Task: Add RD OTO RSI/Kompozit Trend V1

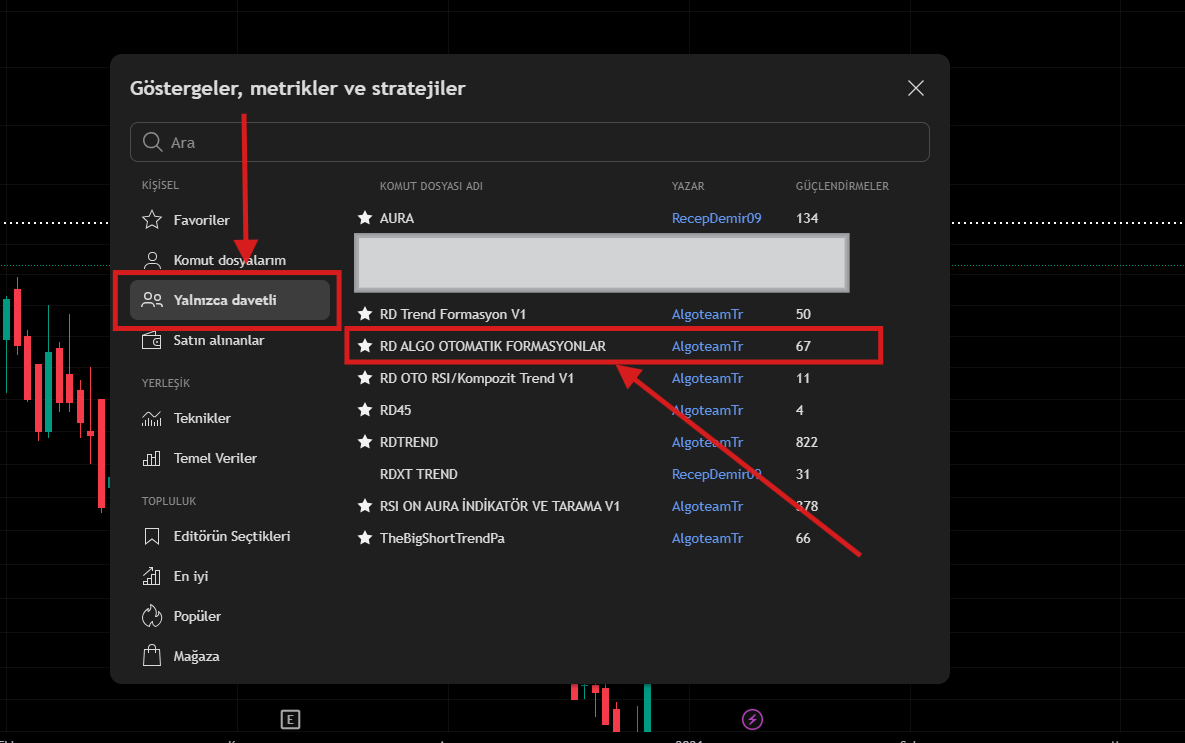Action: [x=477, y=378]
